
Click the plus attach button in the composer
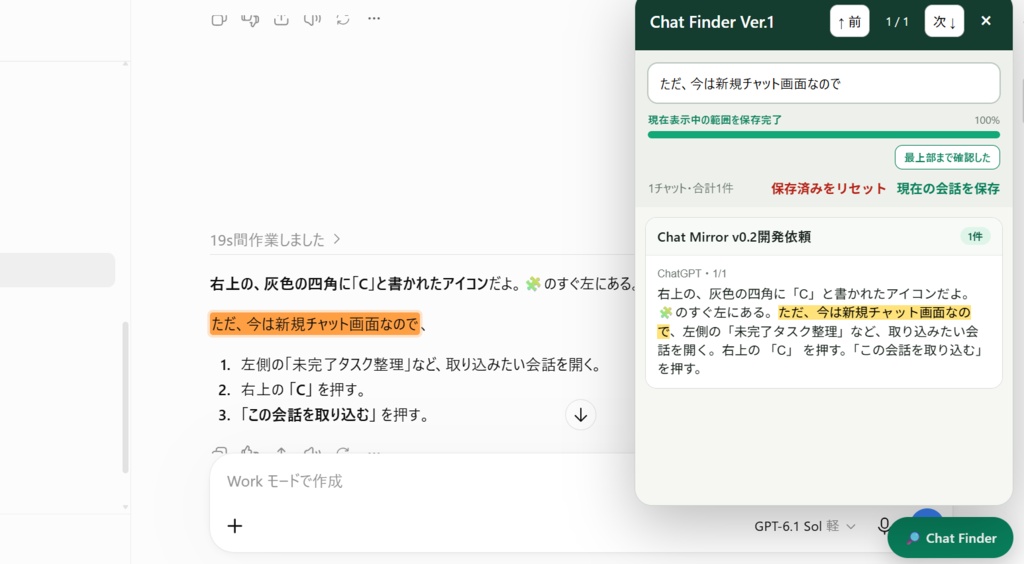click(x=234, y=525)
